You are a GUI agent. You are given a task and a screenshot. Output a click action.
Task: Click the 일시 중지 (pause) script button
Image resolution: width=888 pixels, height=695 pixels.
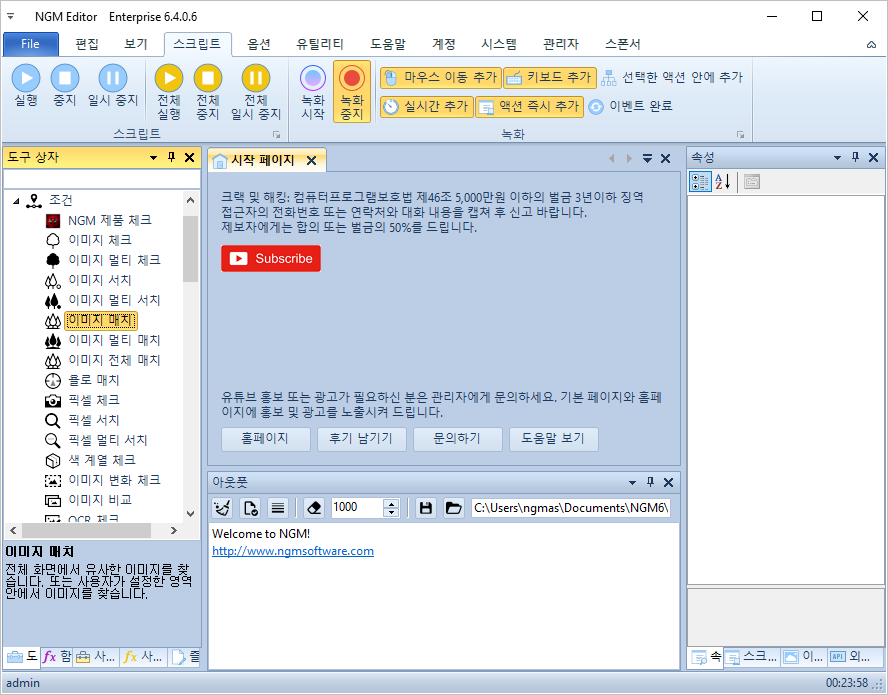tap(113, 86)
